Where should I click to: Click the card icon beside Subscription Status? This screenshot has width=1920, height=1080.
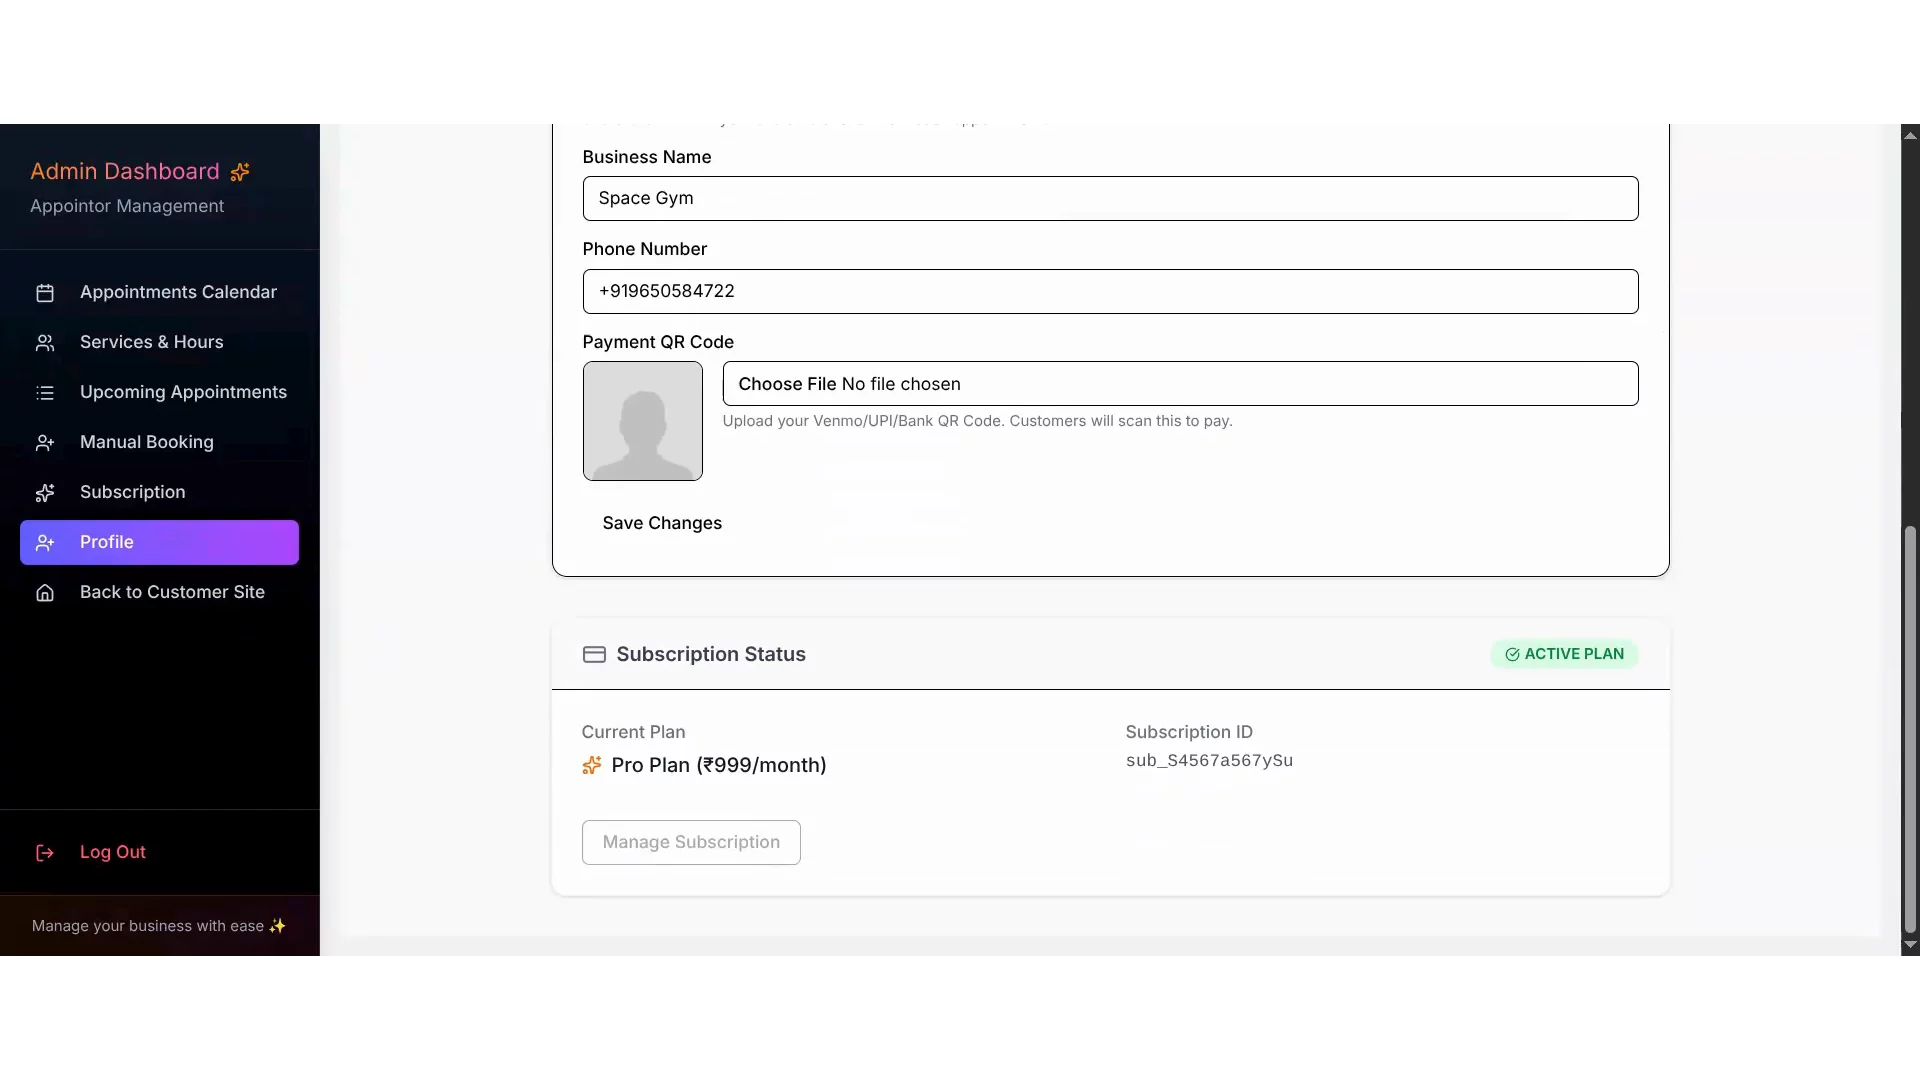click(x=594, y=654)
